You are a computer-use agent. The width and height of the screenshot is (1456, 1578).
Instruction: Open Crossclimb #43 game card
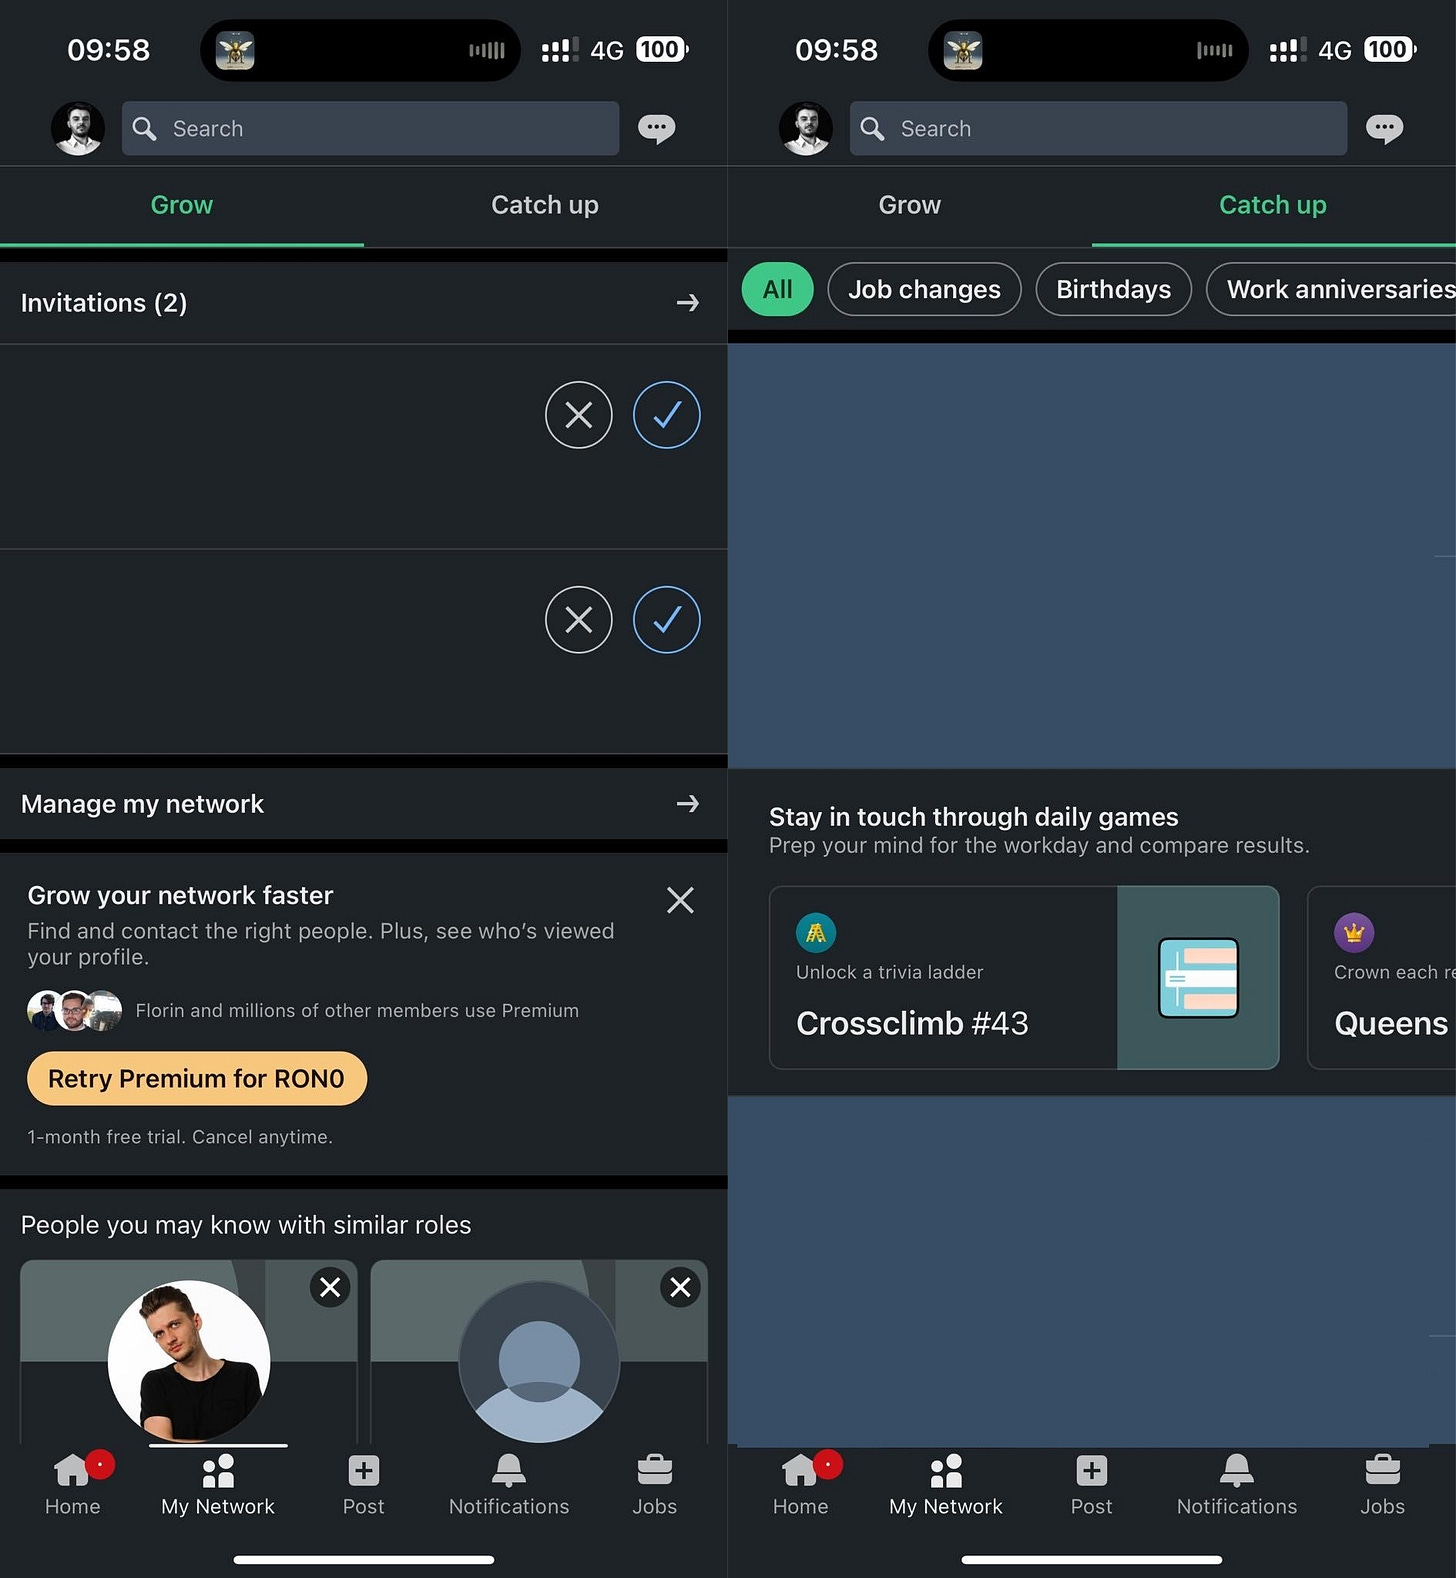(x=1024, y=978)
